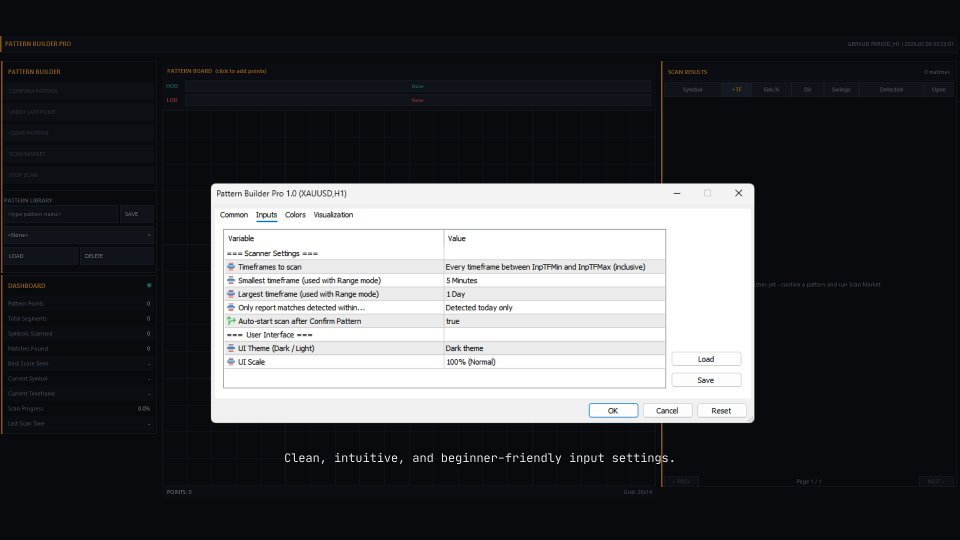Click the icon beside Only report matches detected

point(231,307)
